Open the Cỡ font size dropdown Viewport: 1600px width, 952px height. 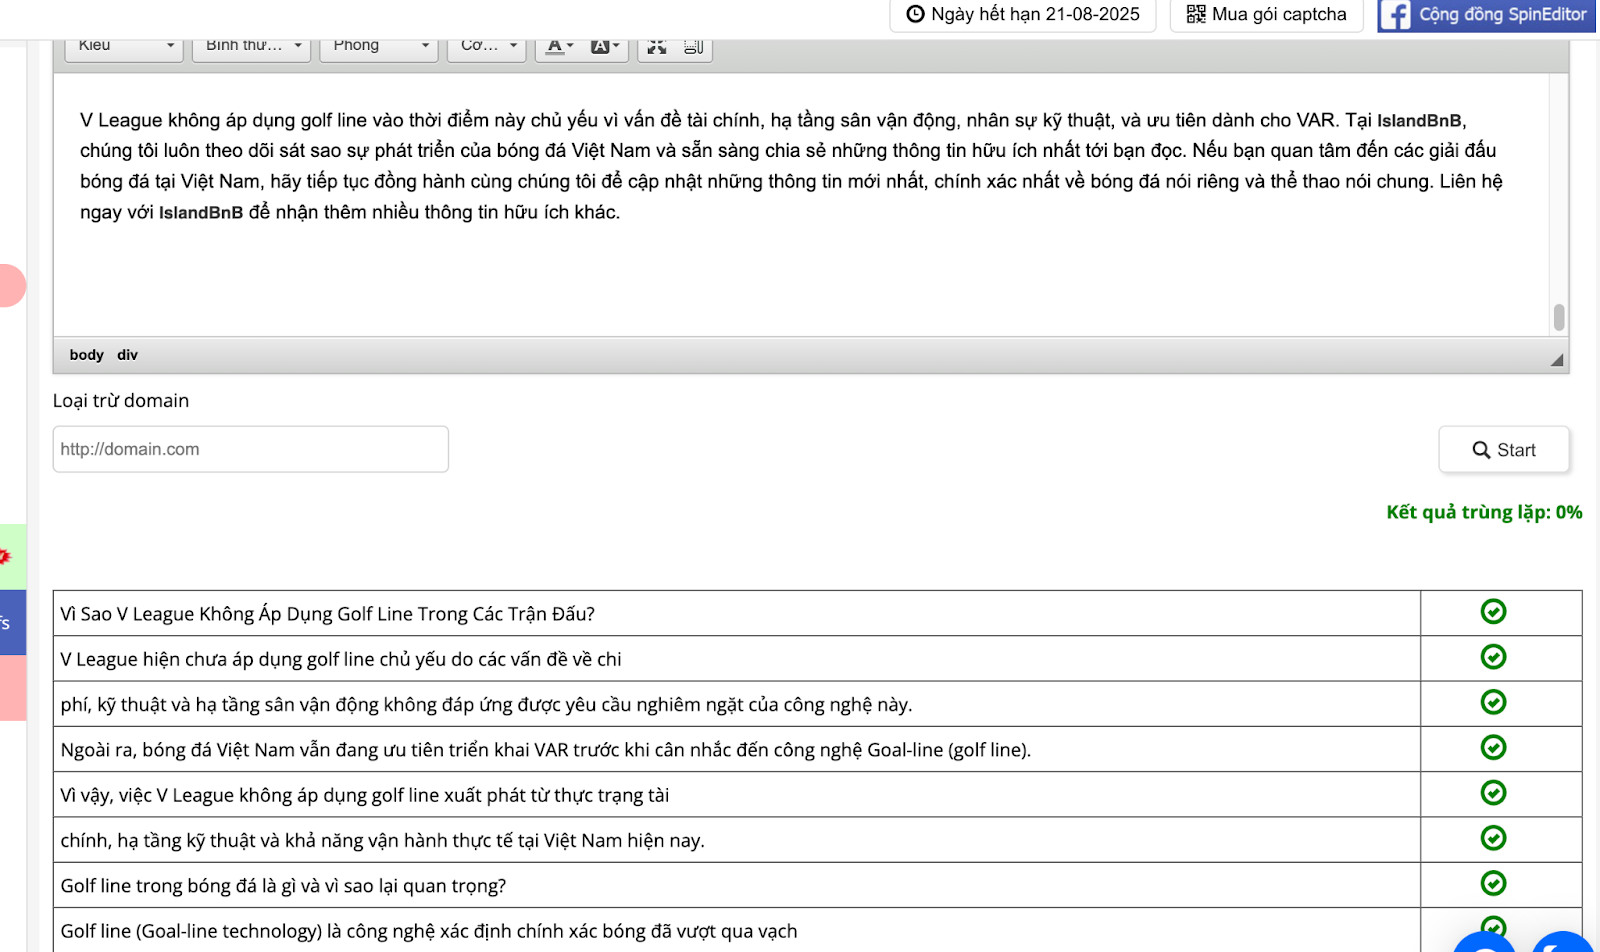[x=487, y=47]
